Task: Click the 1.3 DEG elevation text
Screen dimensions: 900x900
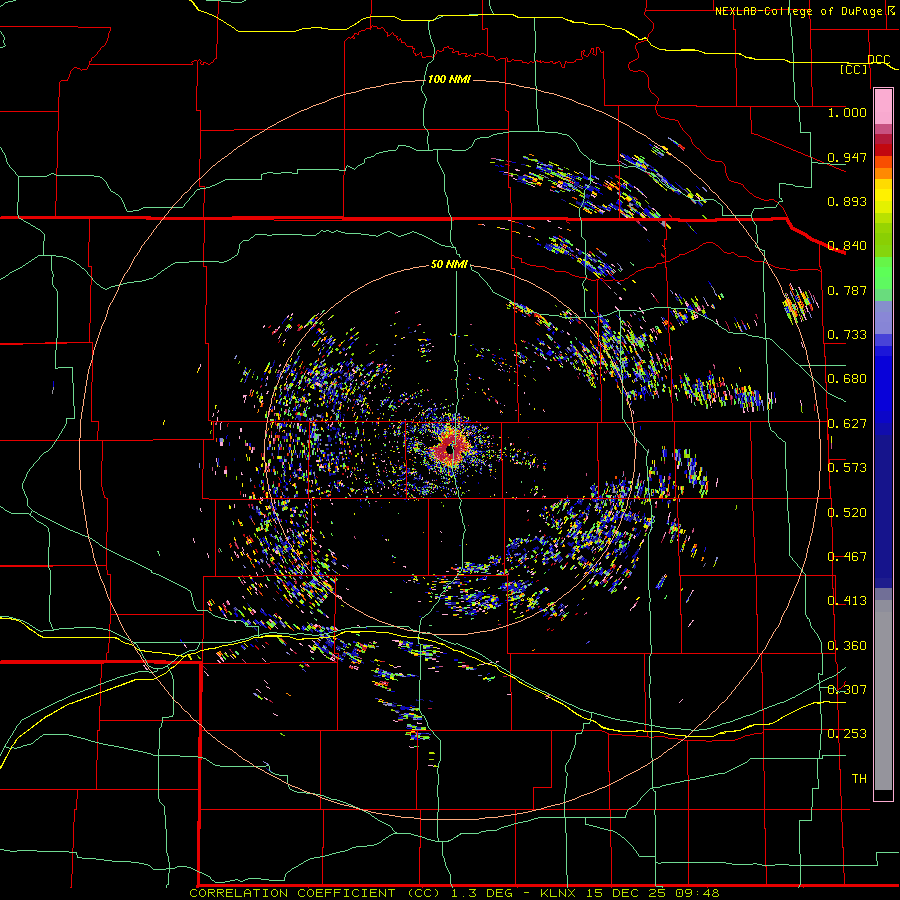Action: pyautogui.click(x=481, y=893)
